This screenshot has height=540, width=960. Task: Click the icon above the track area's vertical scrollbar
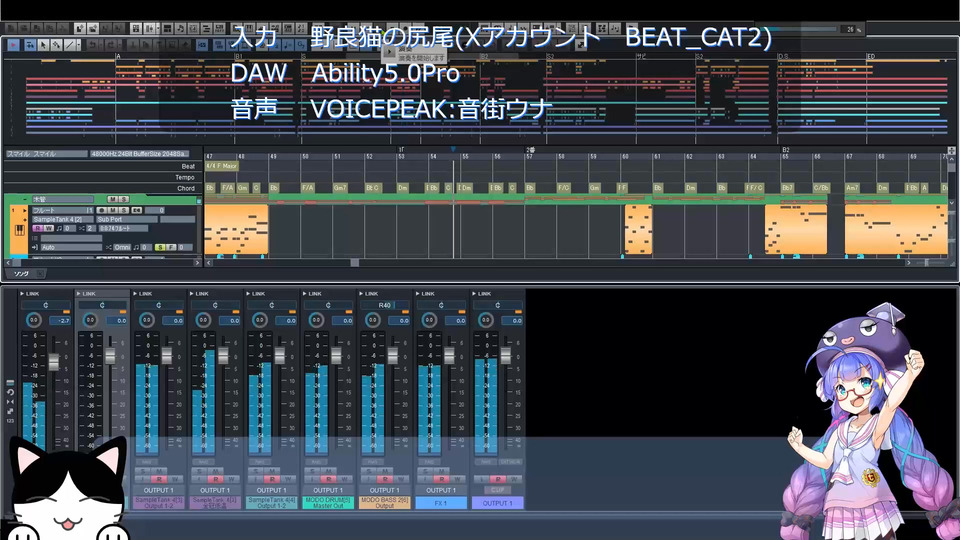coord(951,150)
